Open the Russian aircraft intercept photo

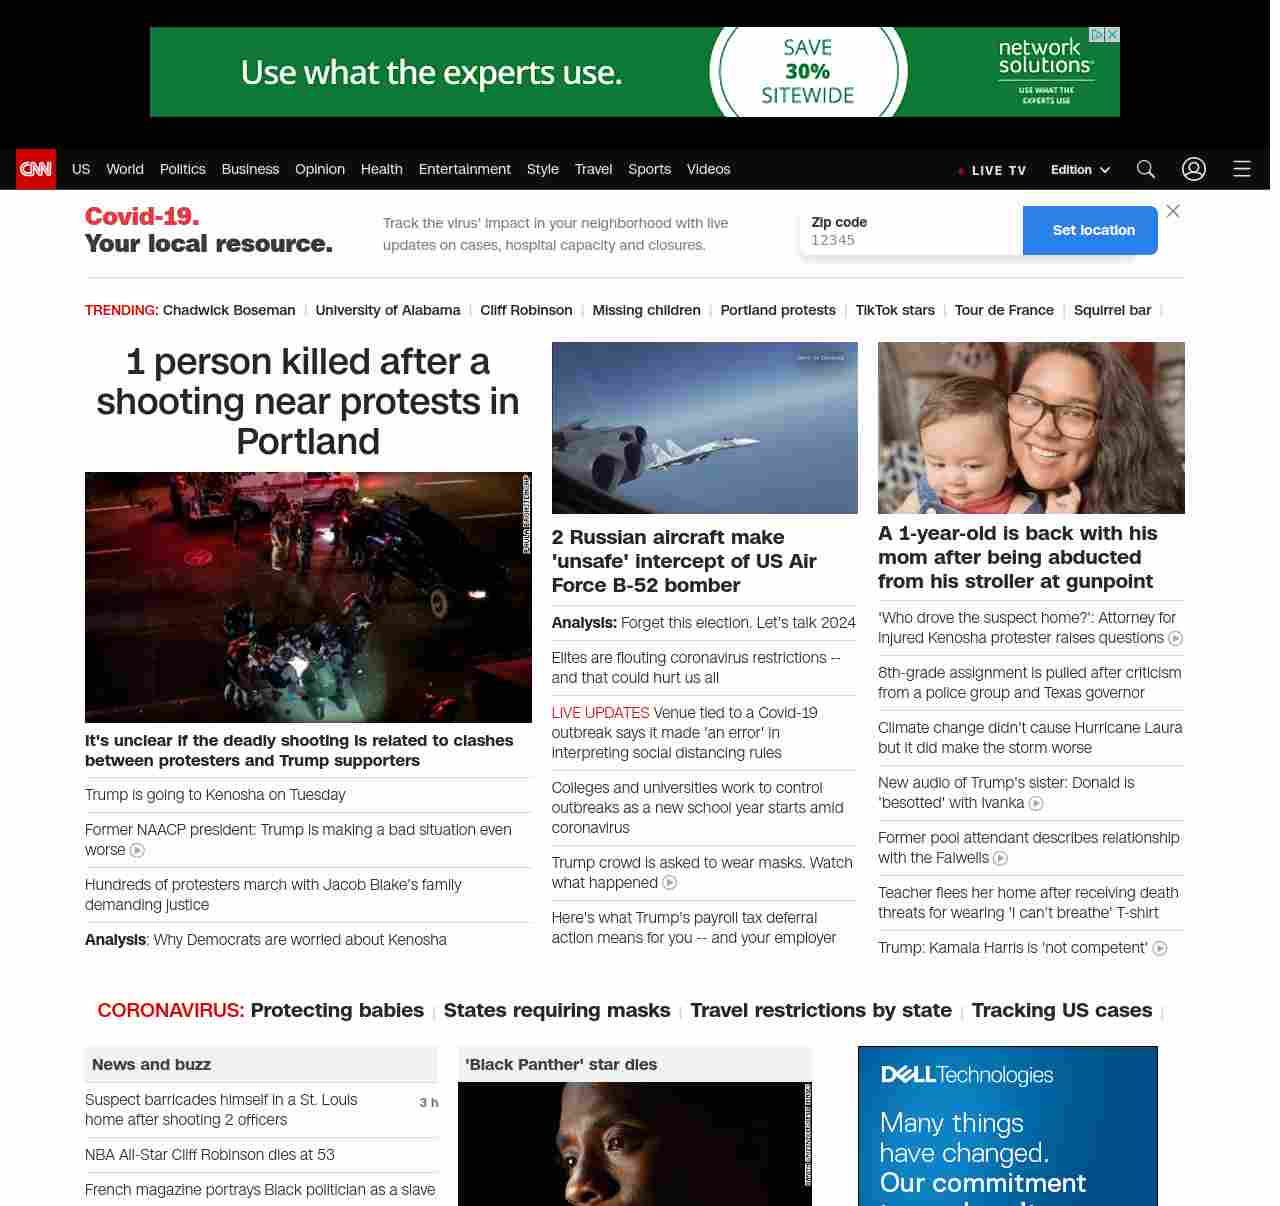click(x=704, y=428)
